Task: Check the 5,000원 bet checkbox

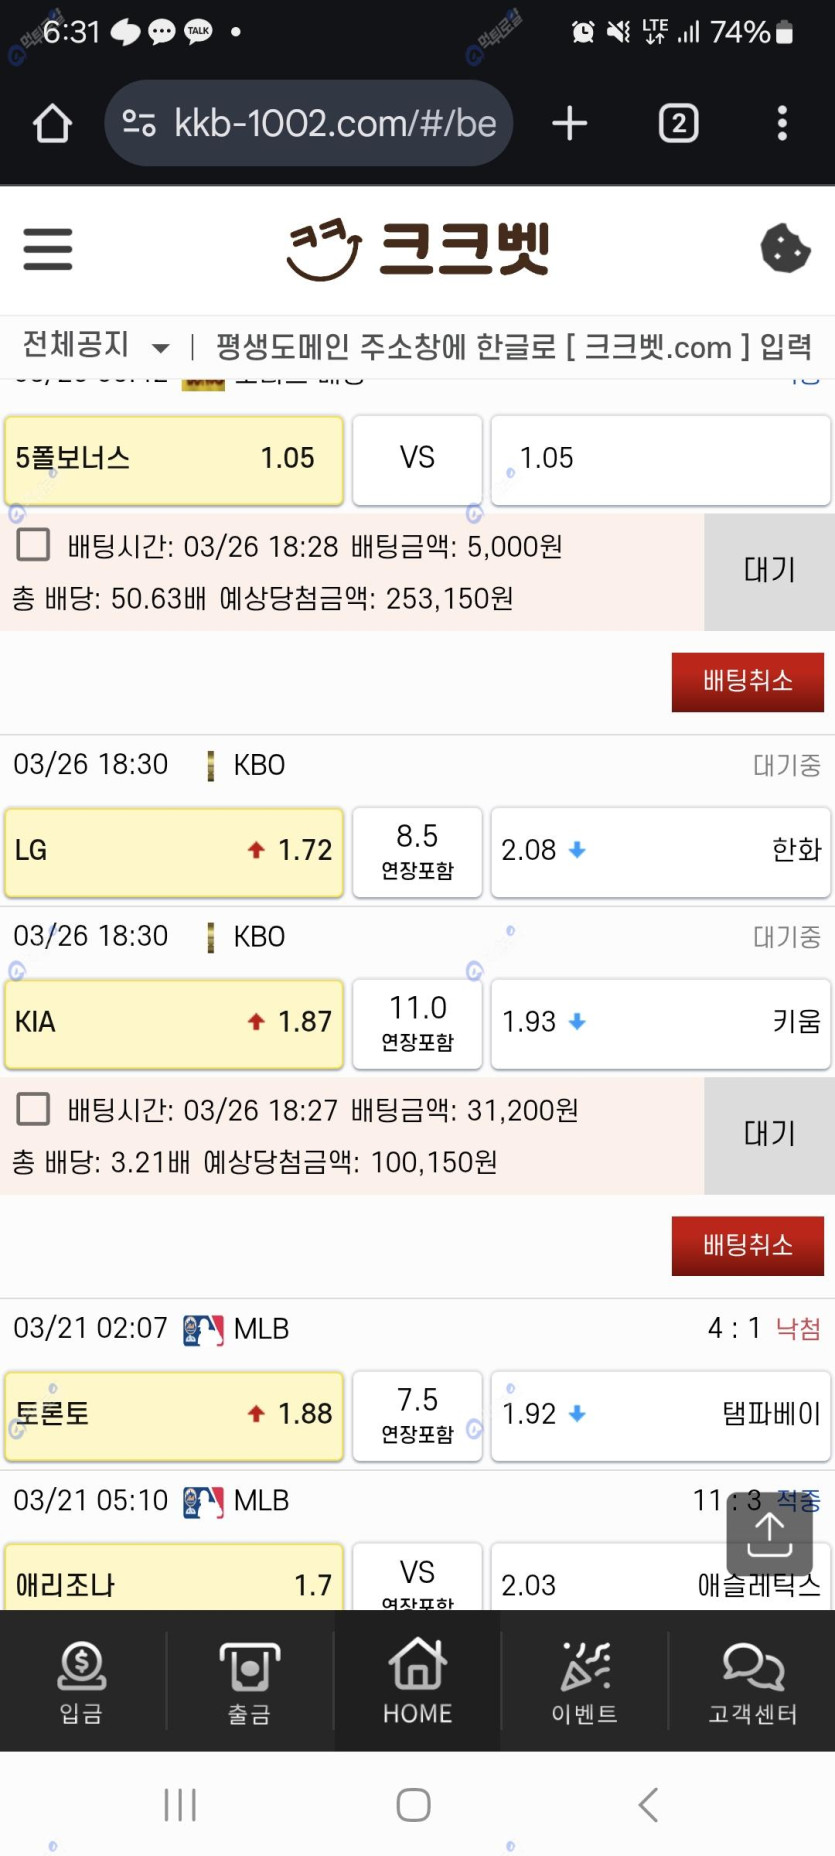Action: pyautogui.click(x=34, y=545)
